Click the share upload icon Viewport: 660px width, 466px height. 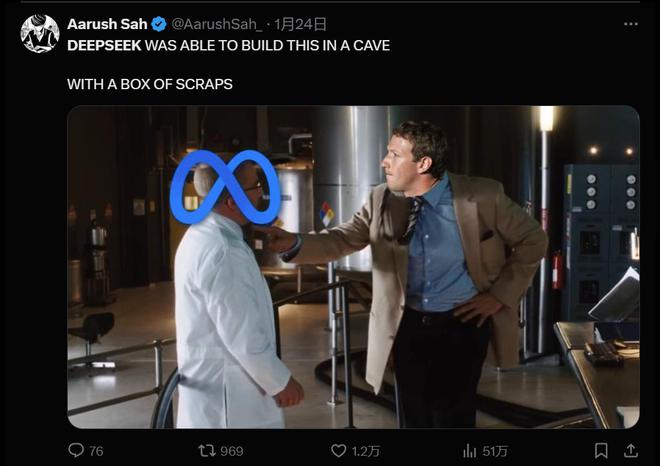pyautogui.click(x=630, y=450)
